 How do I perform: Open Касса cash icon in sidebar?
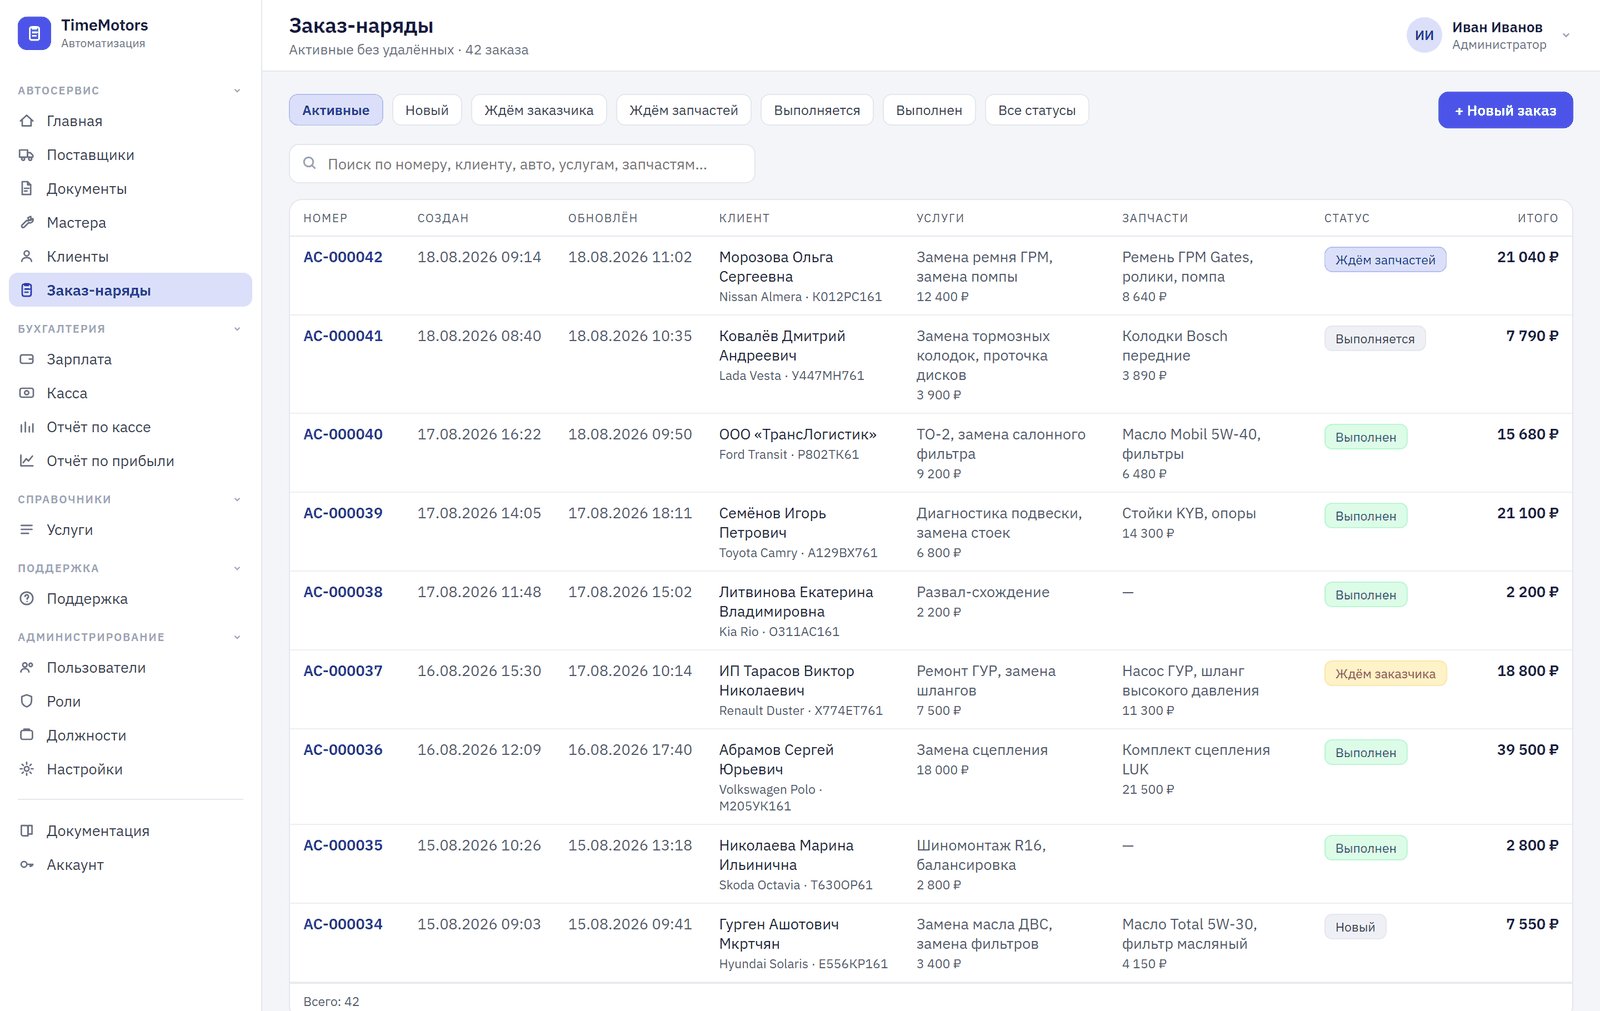(27, 393)
